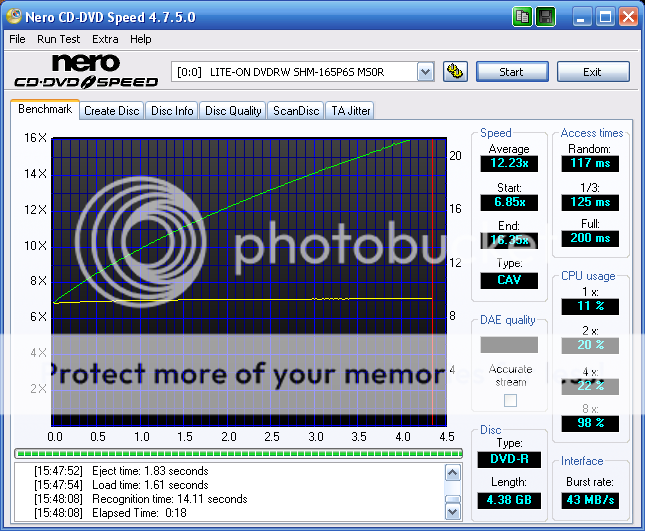Screen dimensions: 645x531
Task: Switch to the Disc Quality tab
Action: [x=233, y=111]
